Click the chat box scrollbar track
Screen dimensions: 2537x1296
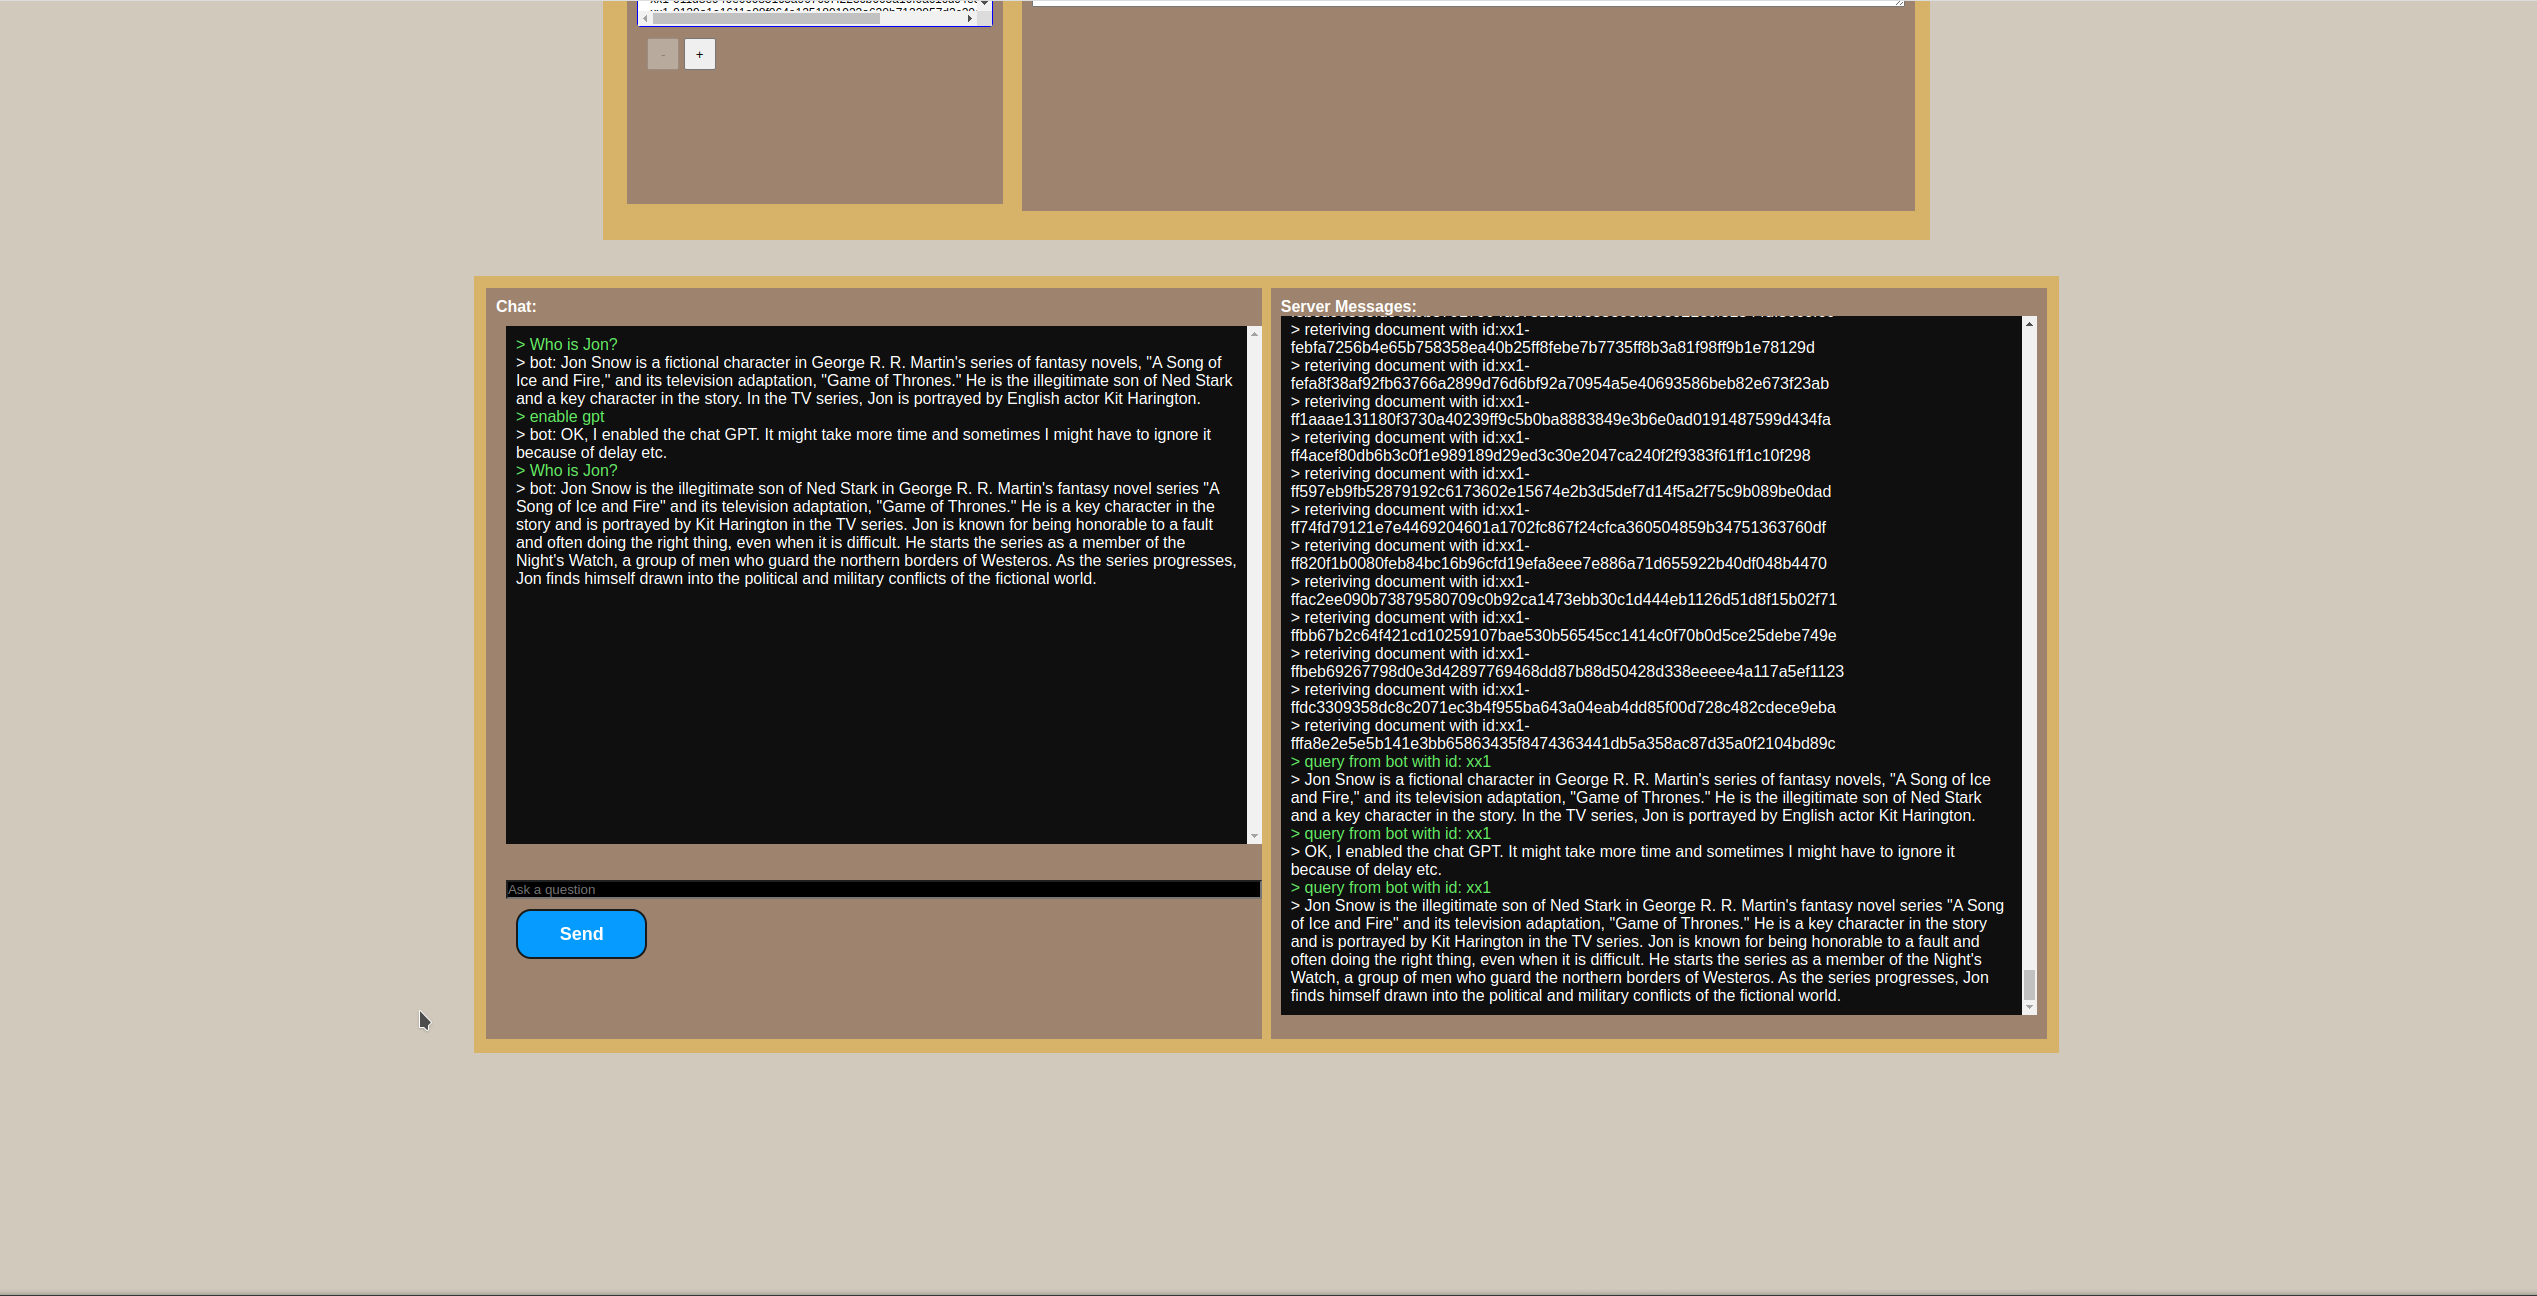pyautogui.click(x=1254, y=585)
